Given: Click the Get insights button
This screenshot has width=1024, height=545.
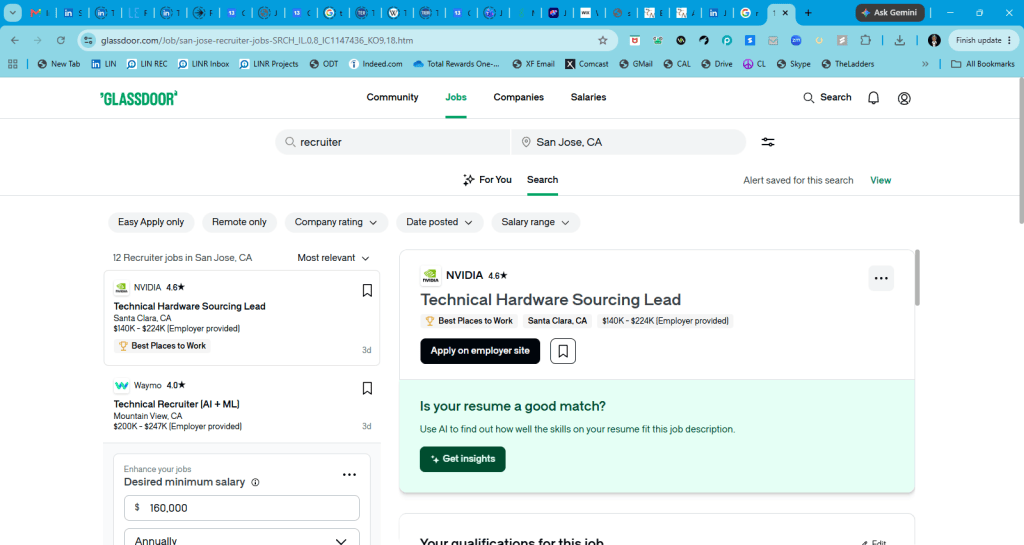Looking at the screenshot, I should point(462,459).
